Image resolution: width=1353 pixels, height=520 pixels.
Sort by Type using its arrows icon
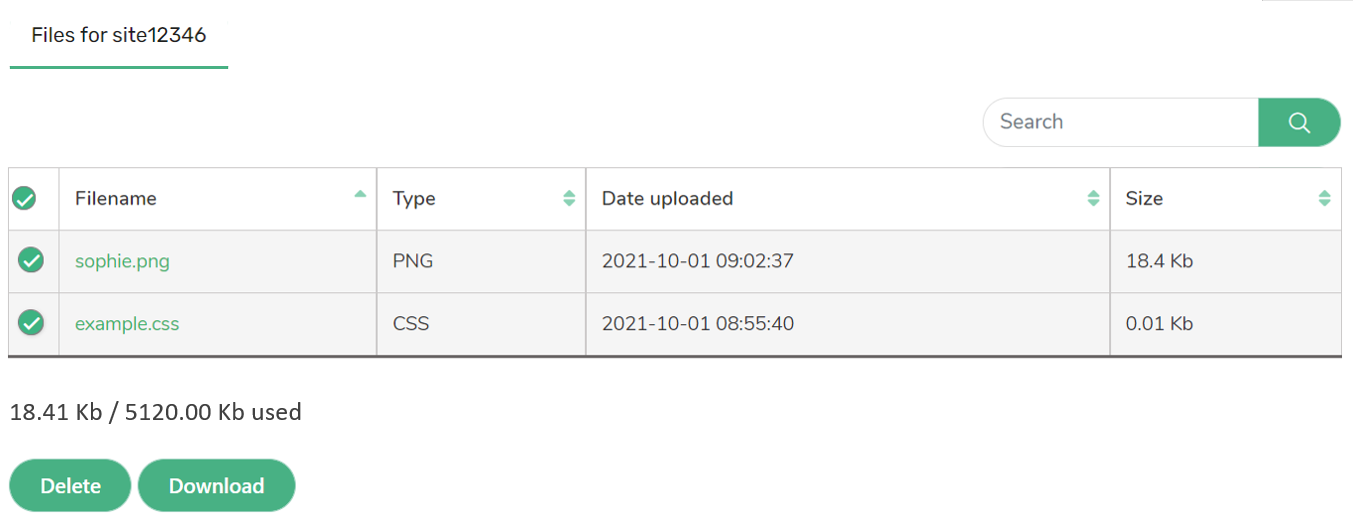[569, 199]
